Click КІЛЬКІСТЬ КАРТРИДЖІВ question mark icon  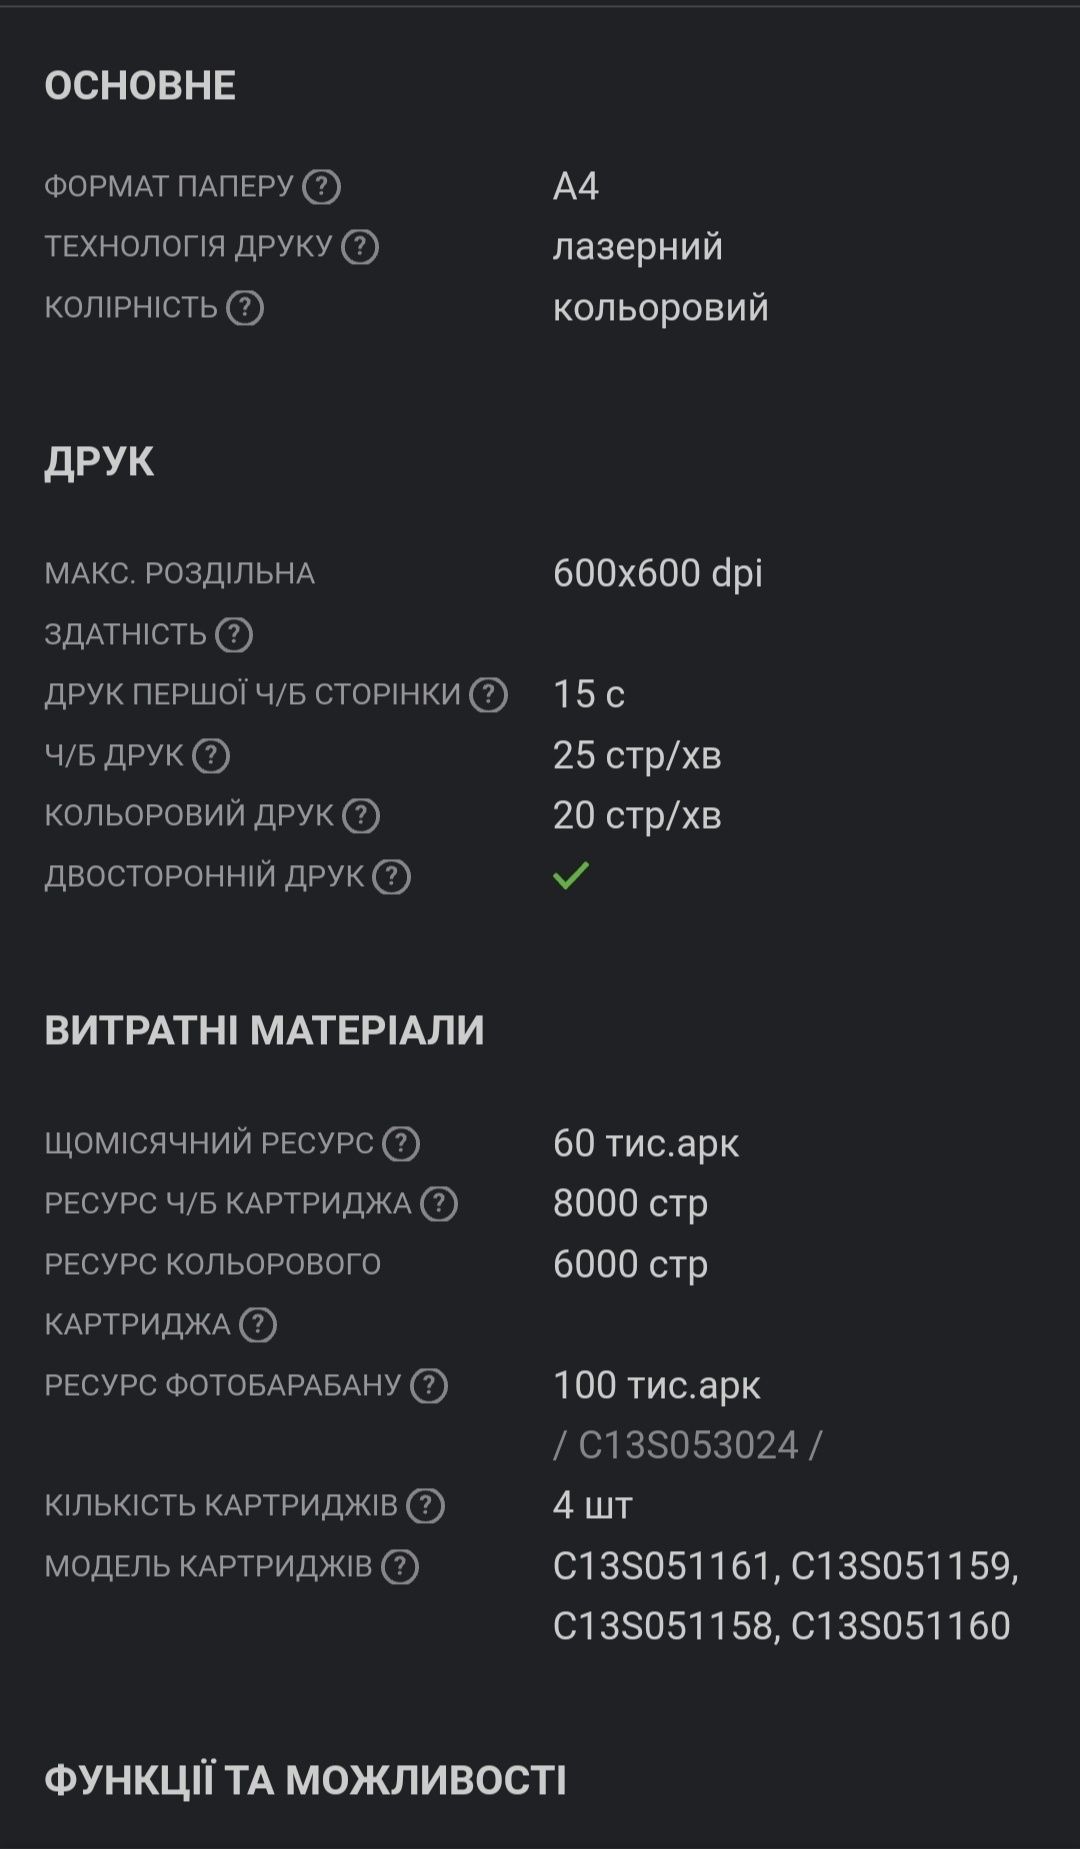(x=426, y=1506)
